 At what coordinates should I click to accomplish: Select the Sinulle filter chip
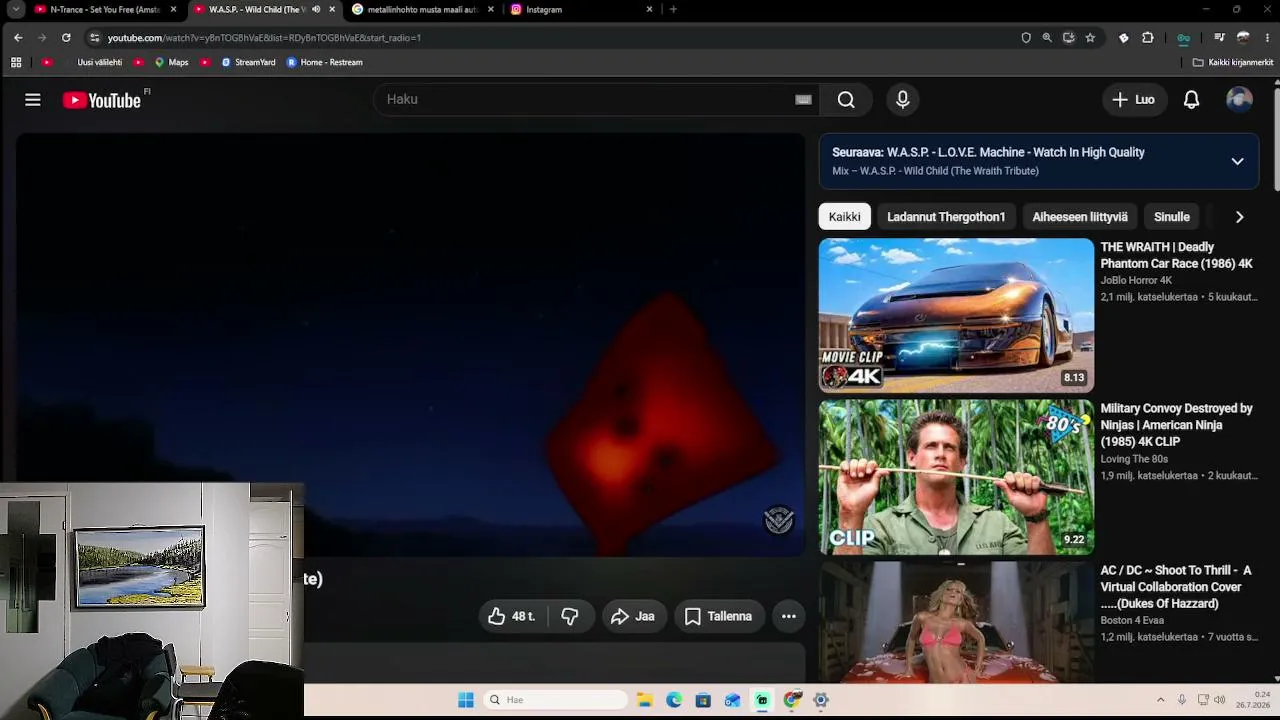1172,217
